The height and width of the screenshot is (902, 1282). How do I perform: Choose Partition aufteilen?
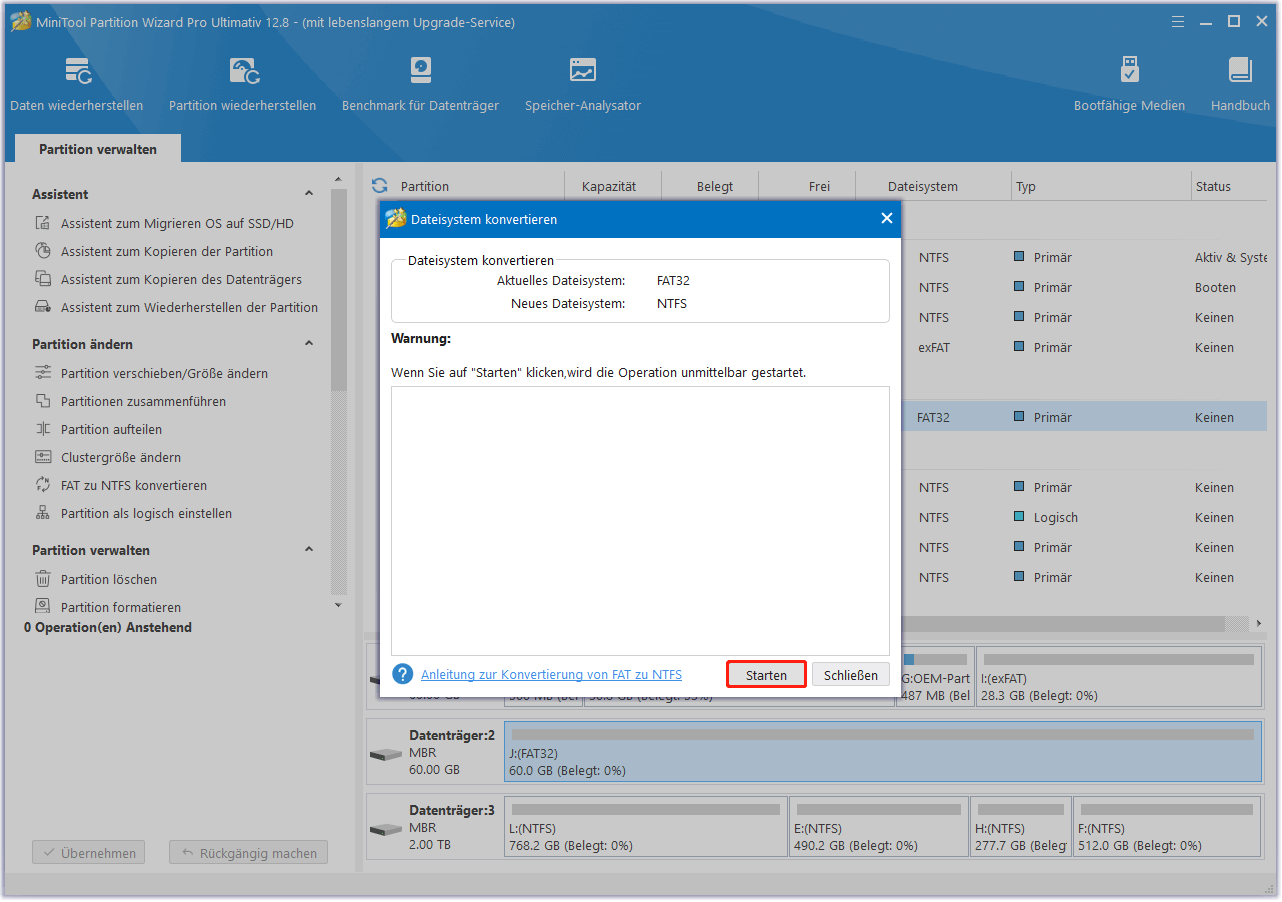(x=111, y=429)
